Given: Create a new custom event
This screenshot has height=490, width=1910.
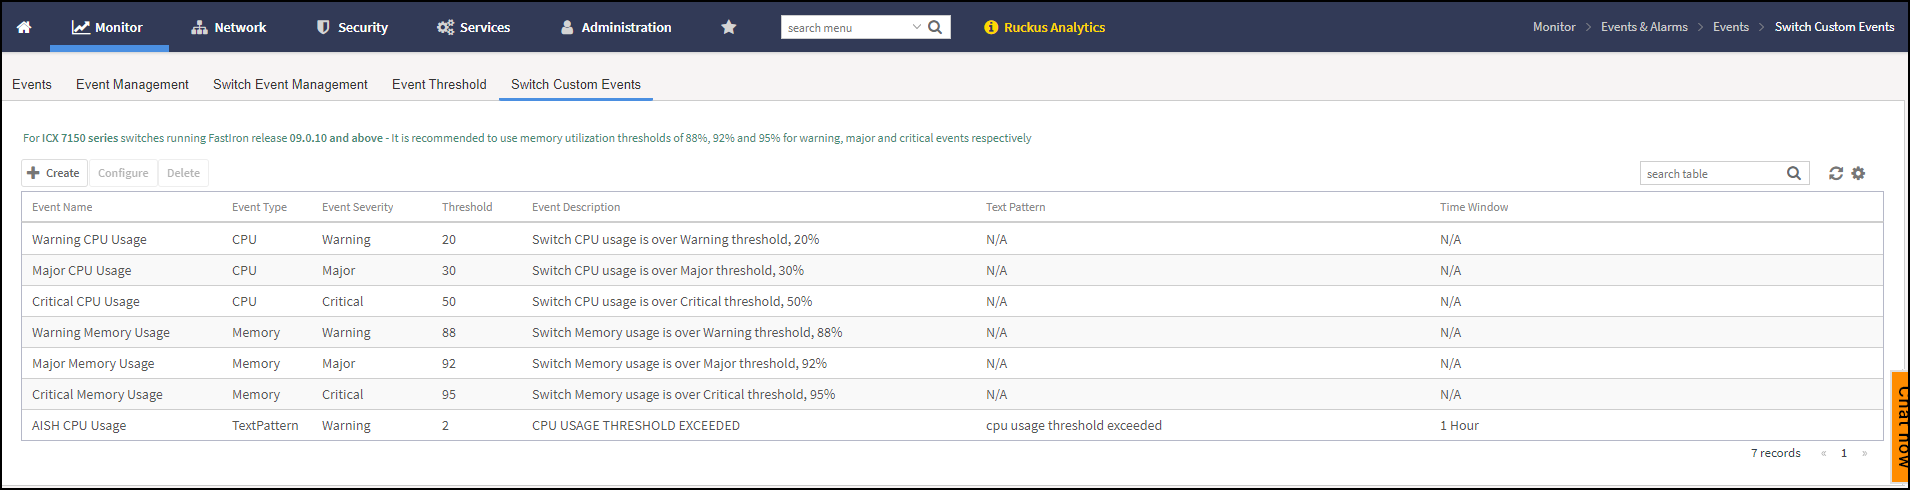Looking at the screenshot, I should click(x=54, y=173).
